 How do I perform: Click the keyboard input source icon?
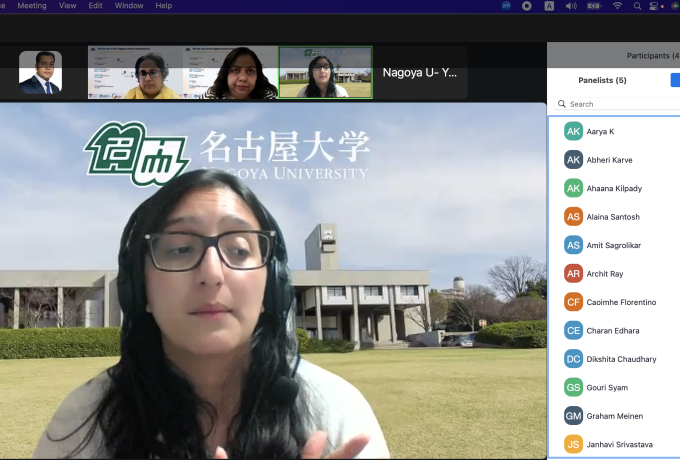550,6
